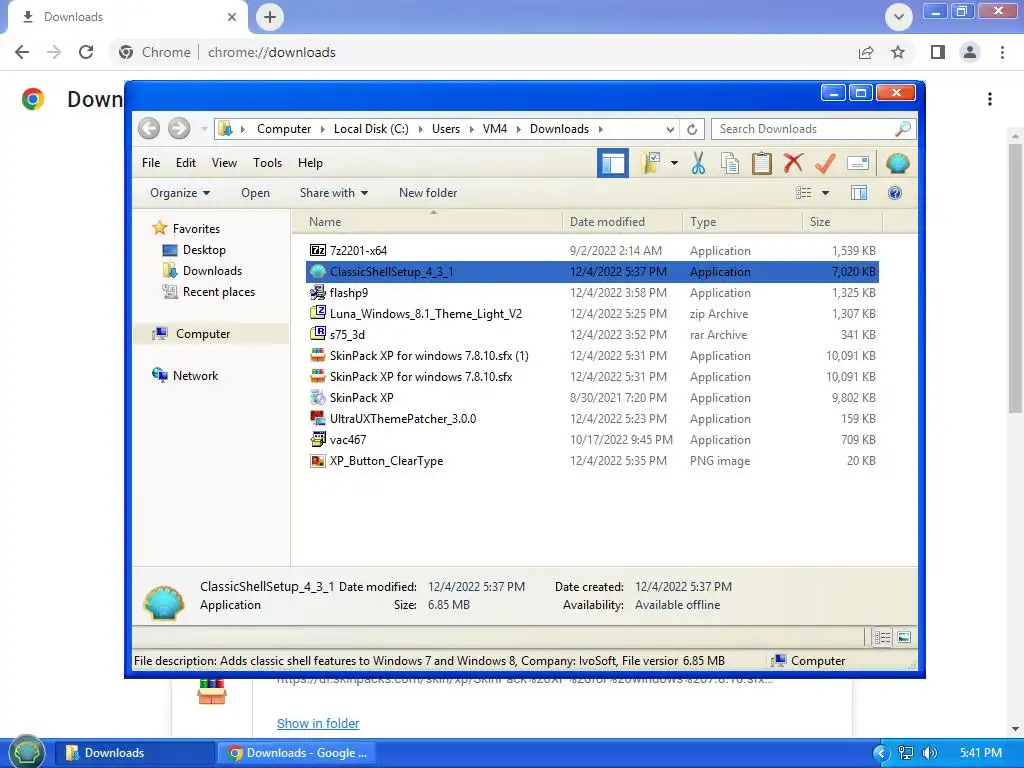Image resolution: width=1024 pixels, height=768 pixels.
Task: Open dropdown arrow beside folder options icon
Action: pyautogui.click(x=674, y=163)
